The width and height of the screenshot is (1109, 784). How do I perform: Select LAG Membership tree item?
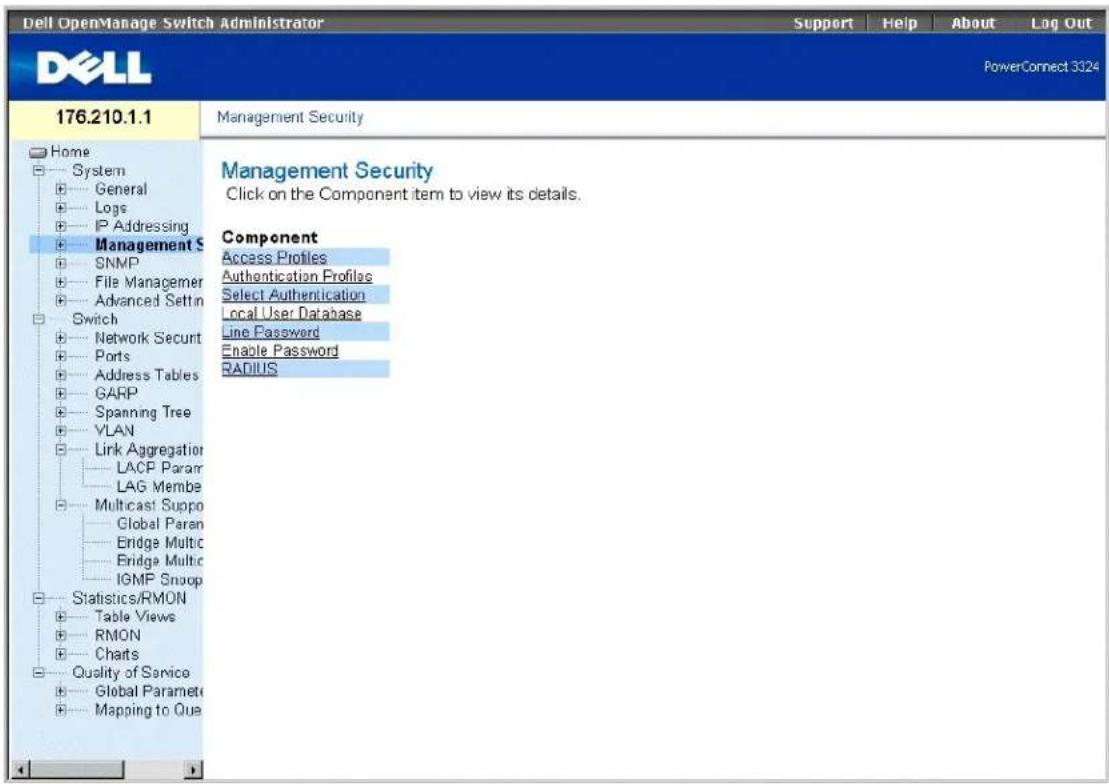159,487
